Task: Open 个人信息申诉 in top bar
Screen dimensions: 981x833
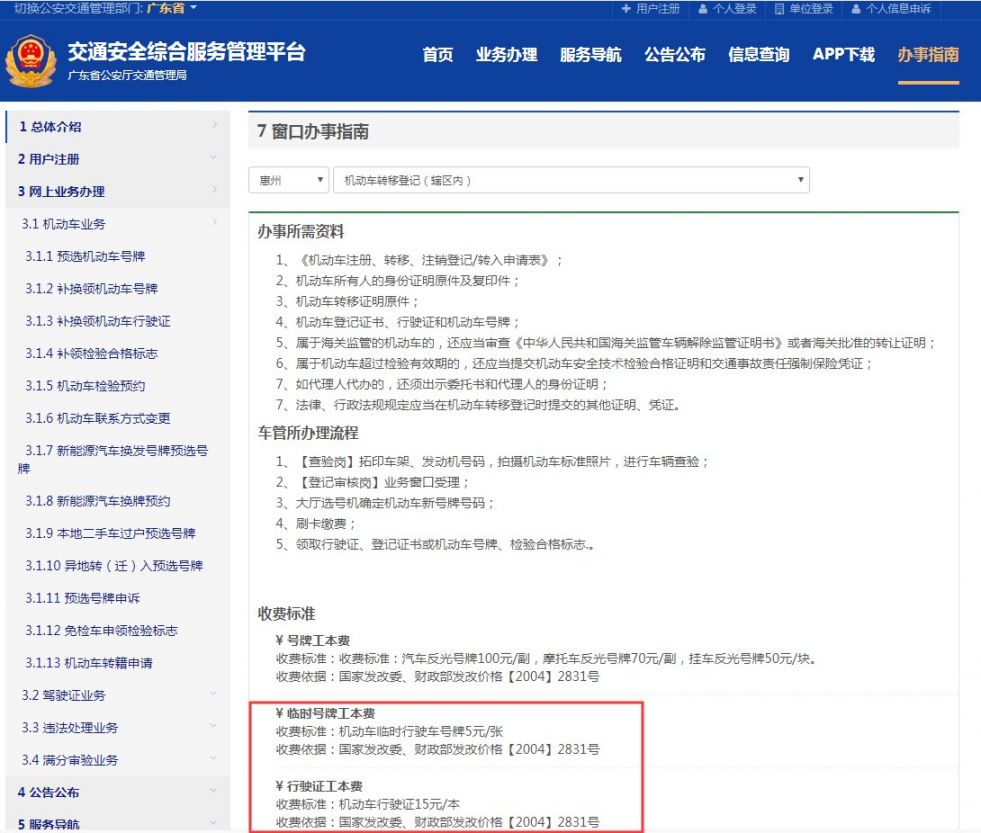Action: point(891,9)
